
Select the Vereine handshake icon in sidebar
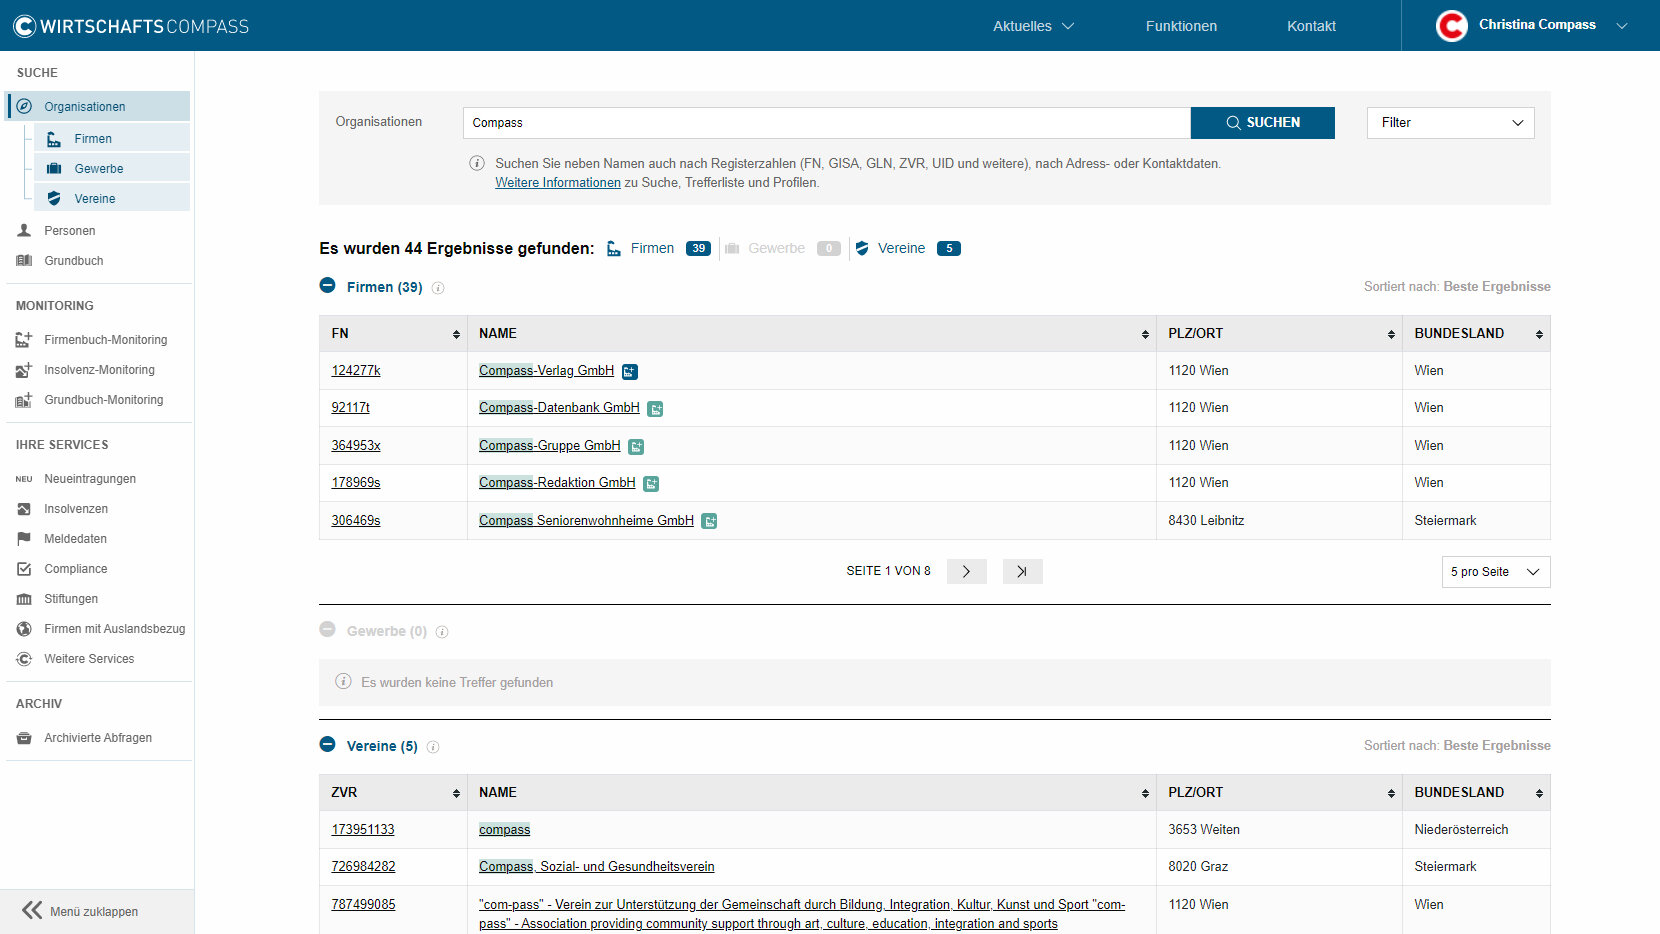[x=54, y=199]
